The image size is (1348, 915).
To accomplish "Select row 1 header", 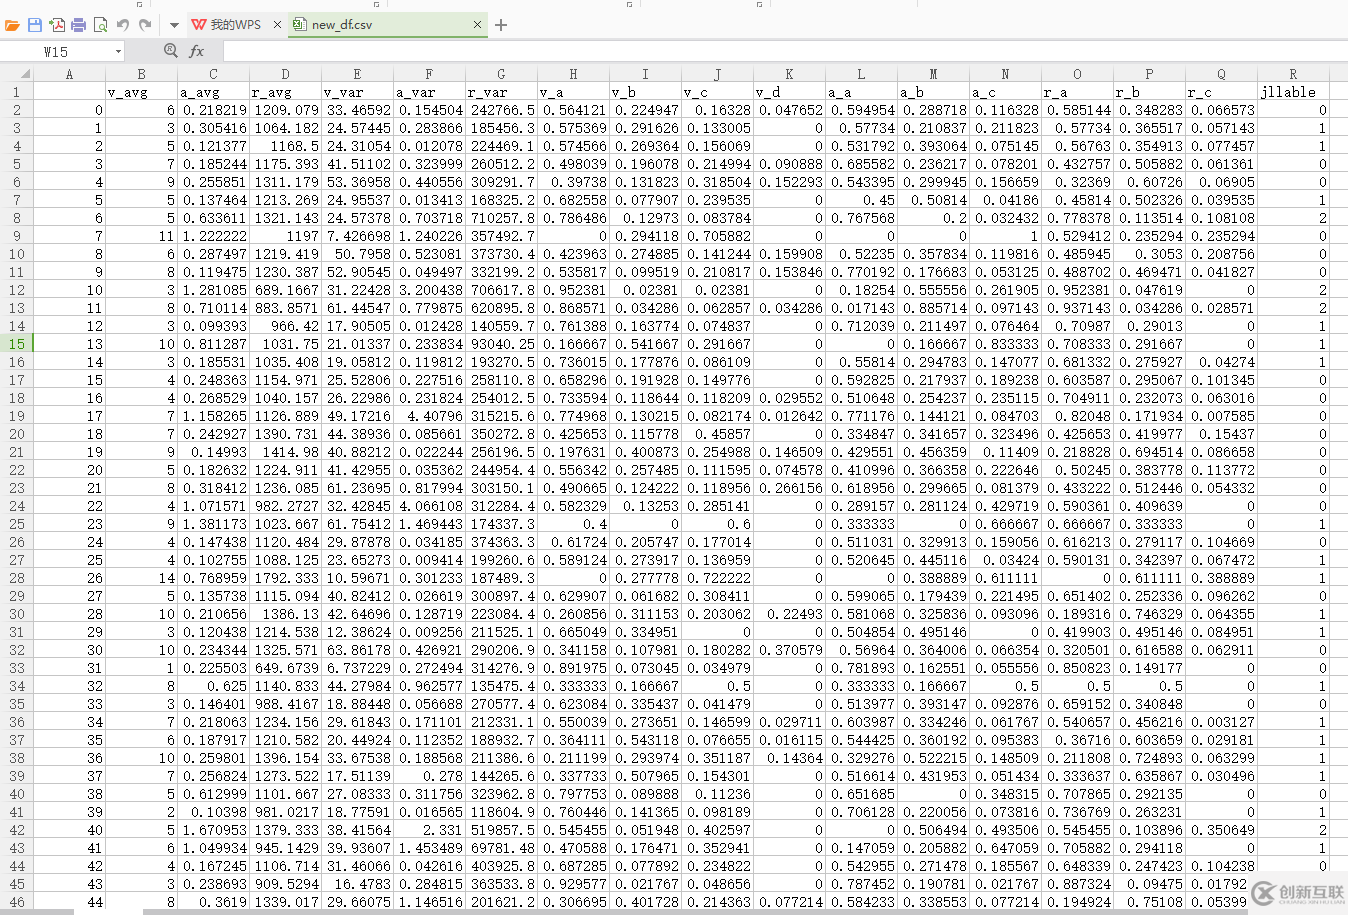I will click(16, 92).
